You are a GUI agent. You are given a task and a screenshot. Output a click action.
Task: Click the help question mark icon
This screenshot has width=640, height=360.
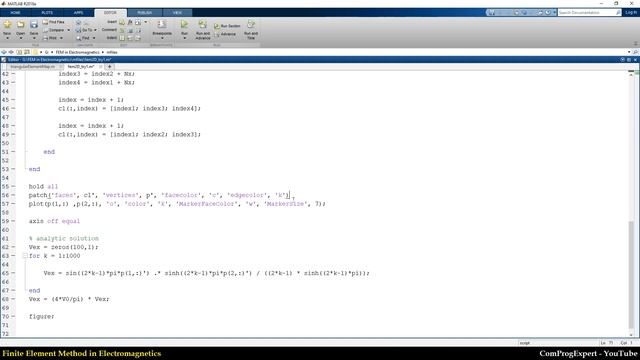(548, 13)
